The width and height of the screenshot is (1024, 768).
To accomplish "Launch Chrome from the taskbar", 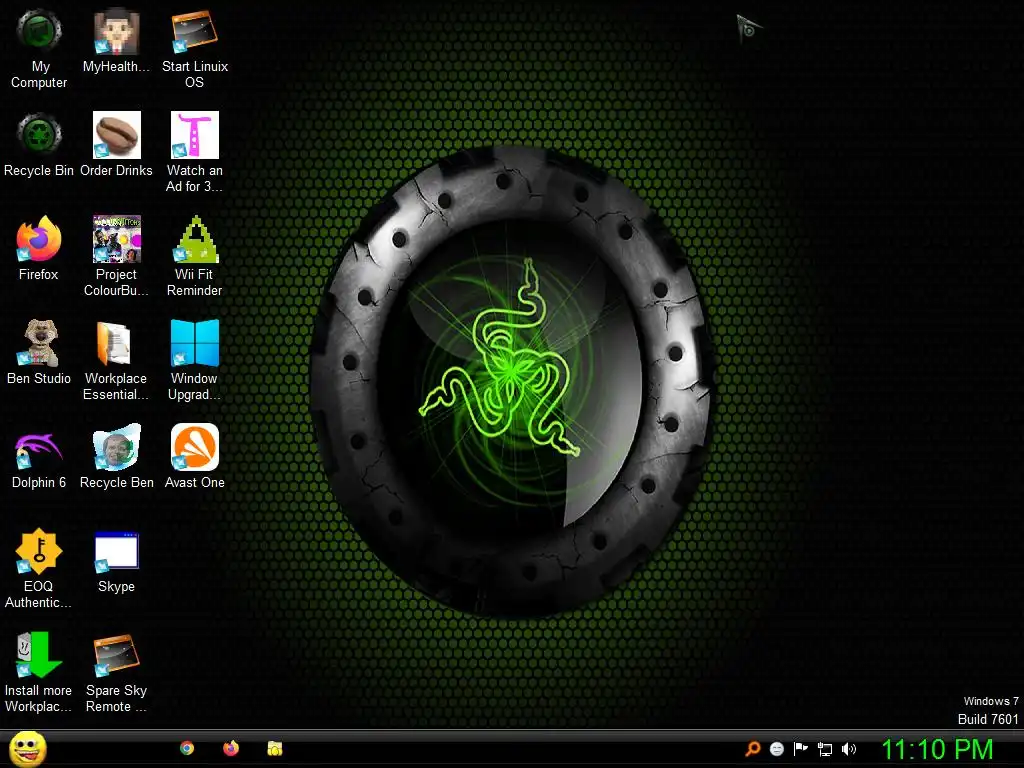I will (x=187, y=748).
